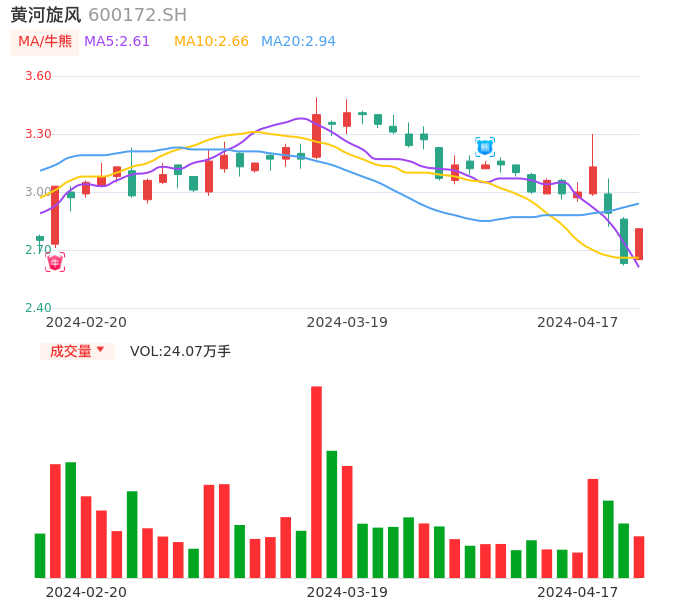
Task: Toggle the MA5:2.61 moving average label
Action: click(x=117, y=41)
